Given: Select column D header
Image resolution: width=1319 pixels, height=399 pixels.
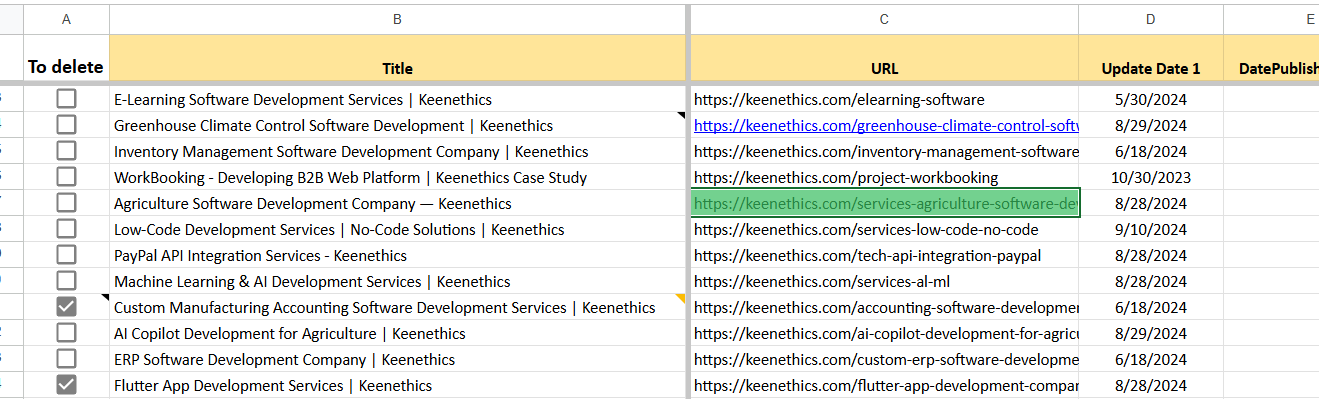Looking at the screenshot, I should 1151,19.
